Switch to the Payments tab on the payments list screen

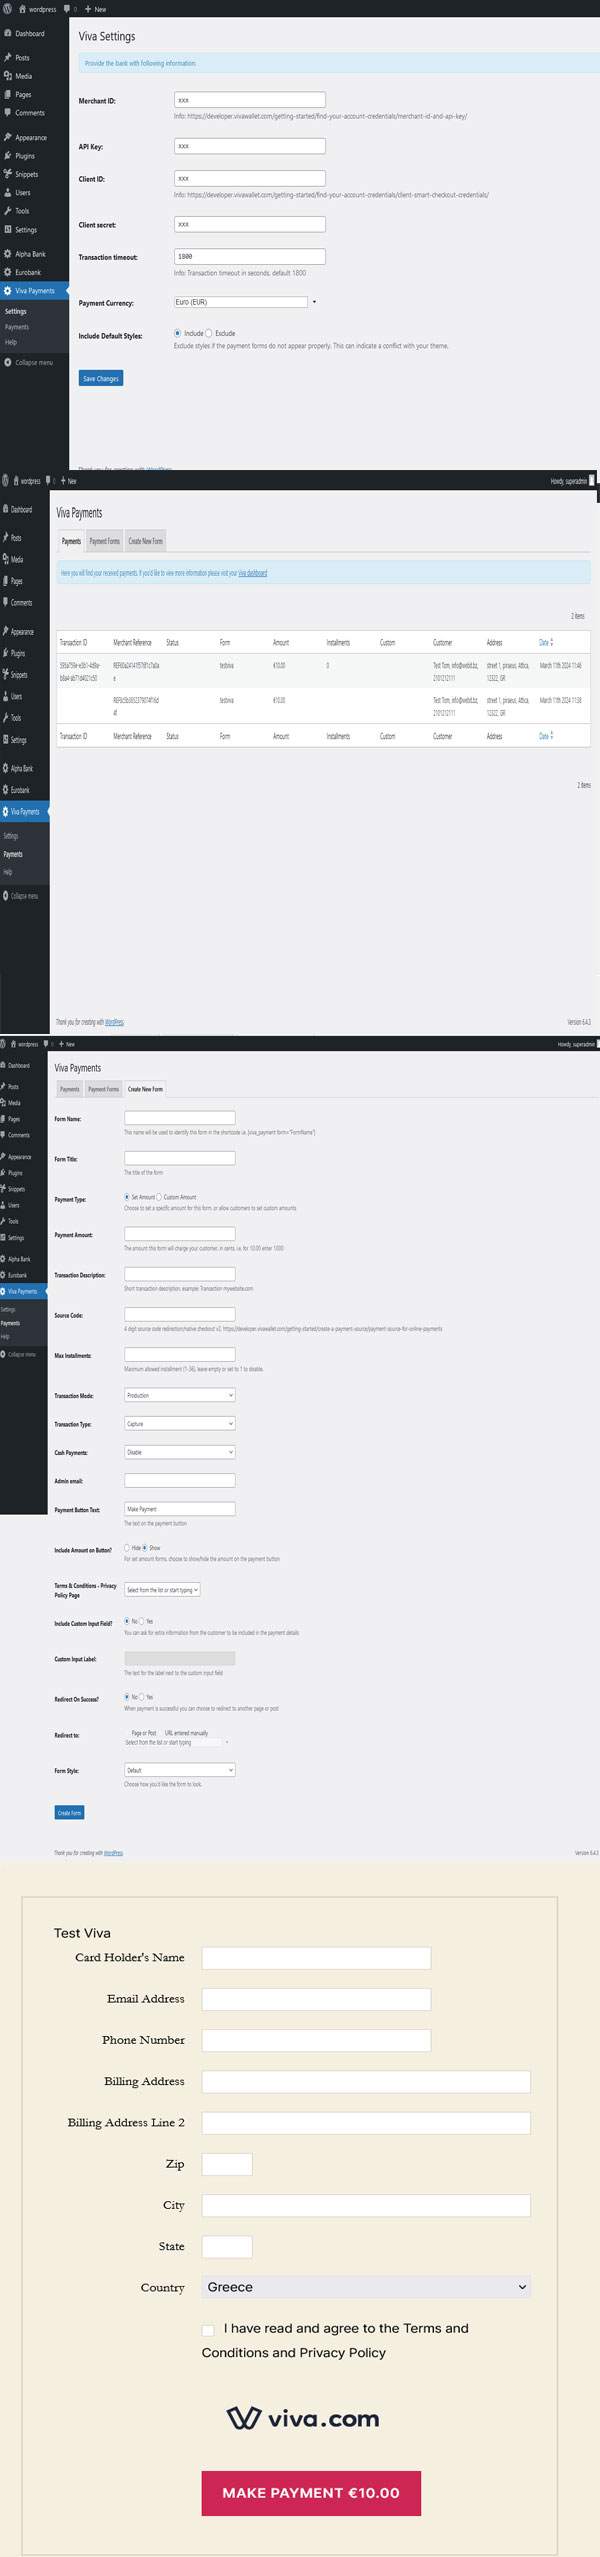tap(71, 541)
